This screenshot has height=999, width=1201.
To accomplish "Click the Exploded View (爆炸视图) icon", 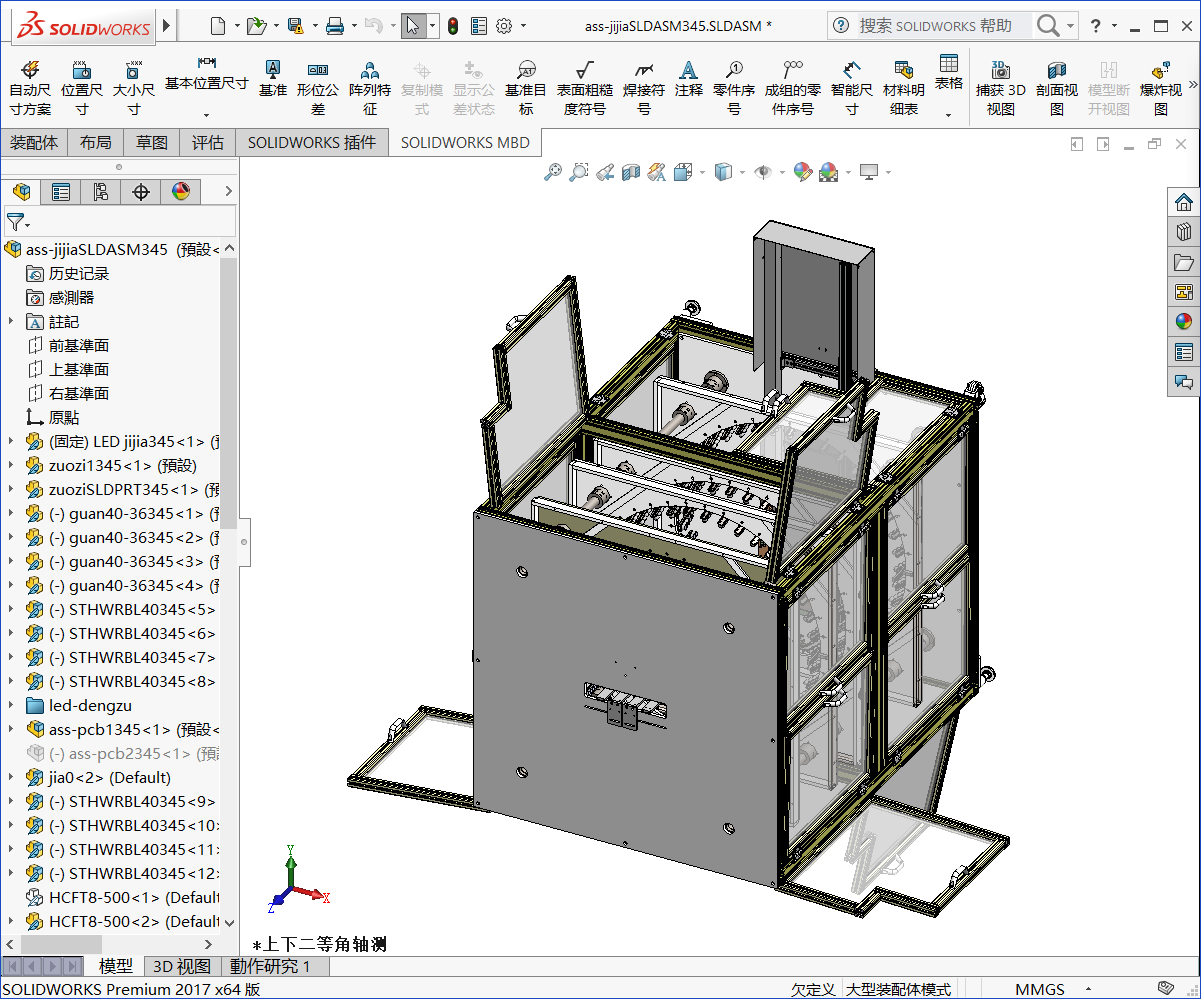I will tap(1160, 87).
